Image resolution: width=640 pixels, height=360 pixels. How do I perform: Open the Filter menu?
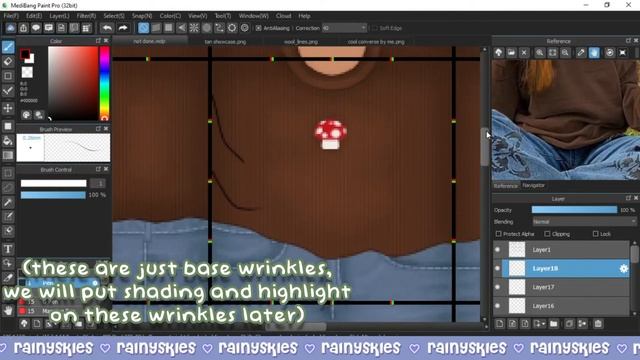(x=86, y=16)
